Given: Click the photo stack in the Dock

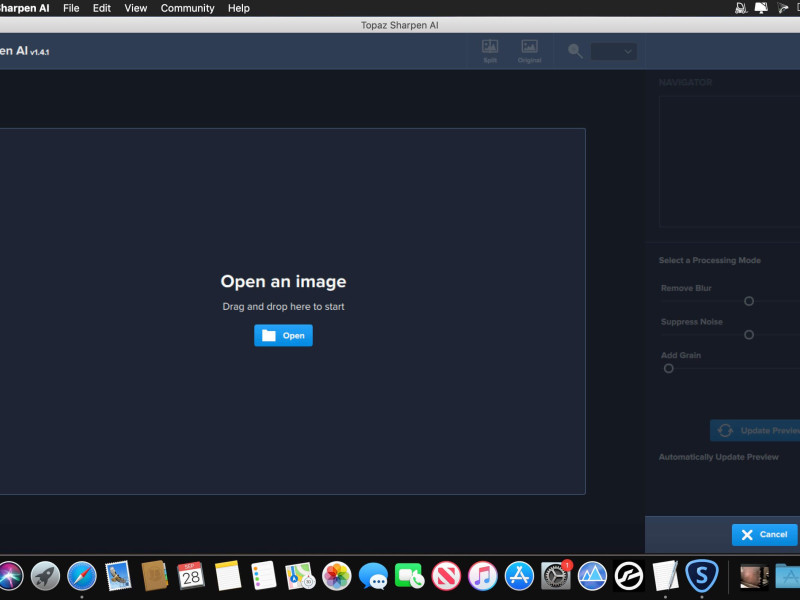Looking at the screenshot, I should pos(754,577).
